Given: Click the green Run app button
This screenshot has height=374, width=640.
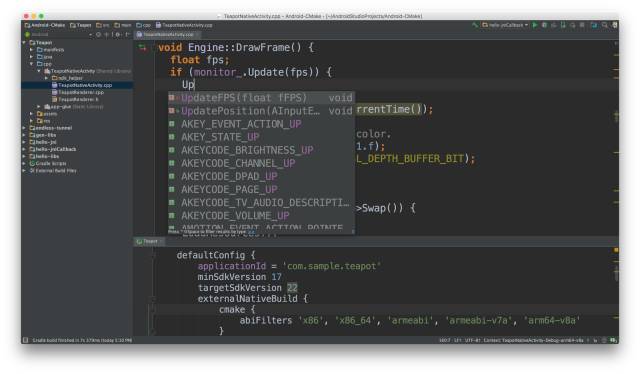Looking at the screenshot, I should 535,25.
